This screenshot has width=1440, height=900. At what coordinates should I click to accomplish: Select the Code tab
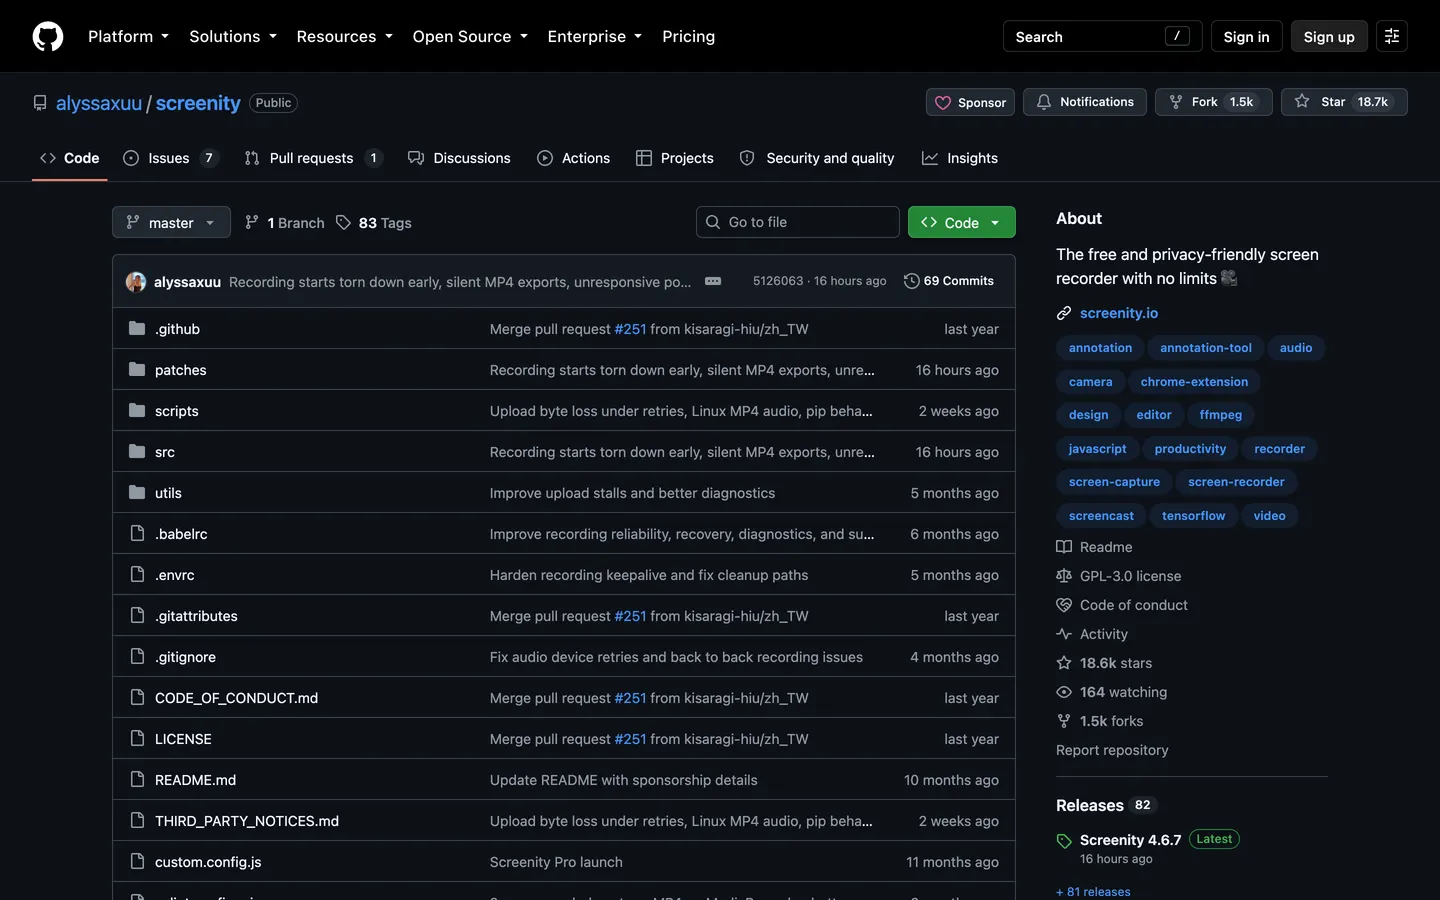pos(70,158)
